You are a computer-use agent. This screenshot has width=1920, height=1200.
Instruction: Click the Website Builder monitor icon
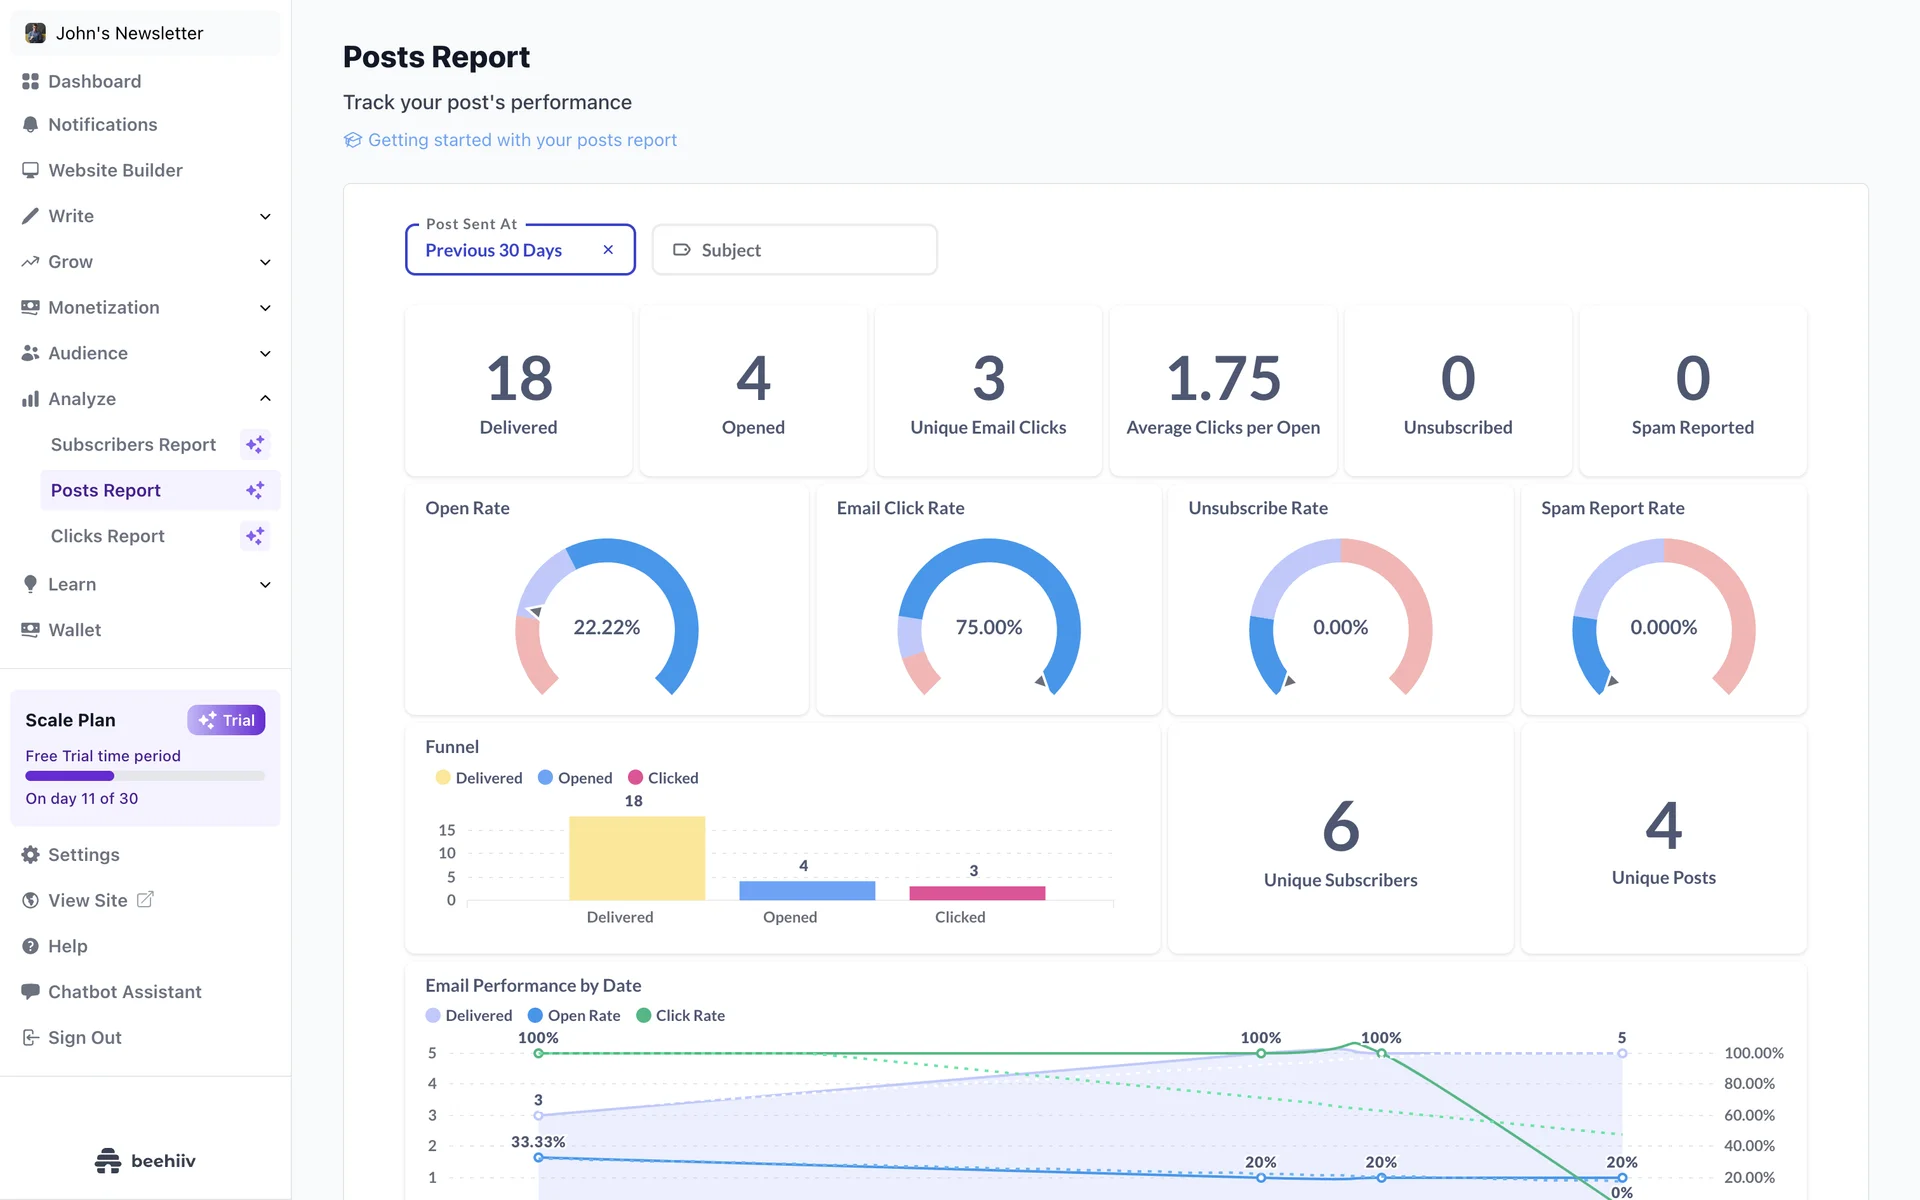pyautogui.click(x=30, y=170)
